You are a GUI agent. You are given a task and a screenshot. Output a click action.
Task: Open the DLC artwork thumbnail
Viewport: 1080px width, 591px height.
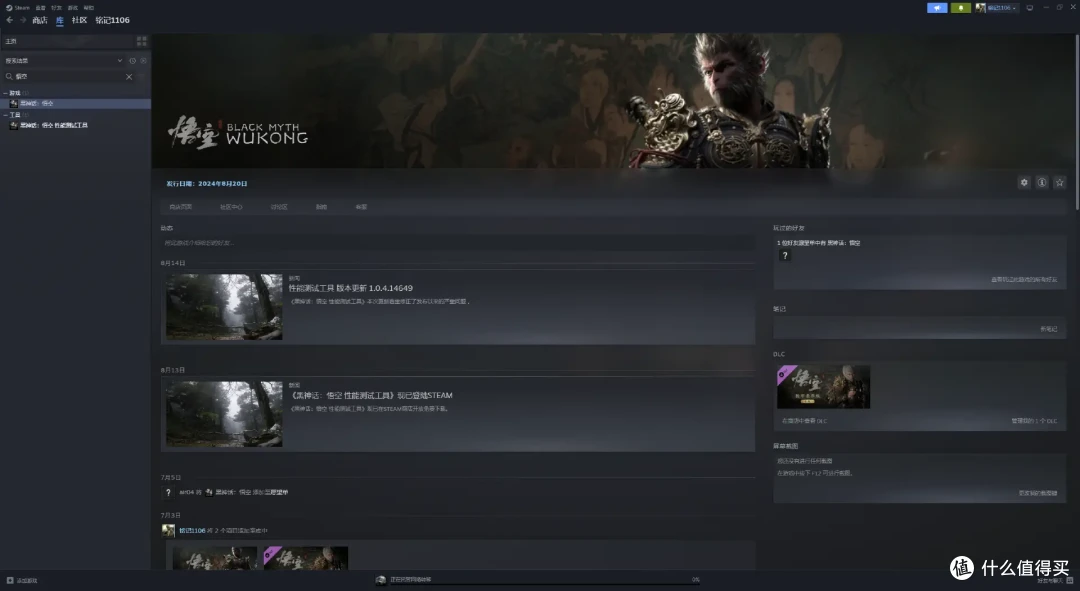pos(824,387)
